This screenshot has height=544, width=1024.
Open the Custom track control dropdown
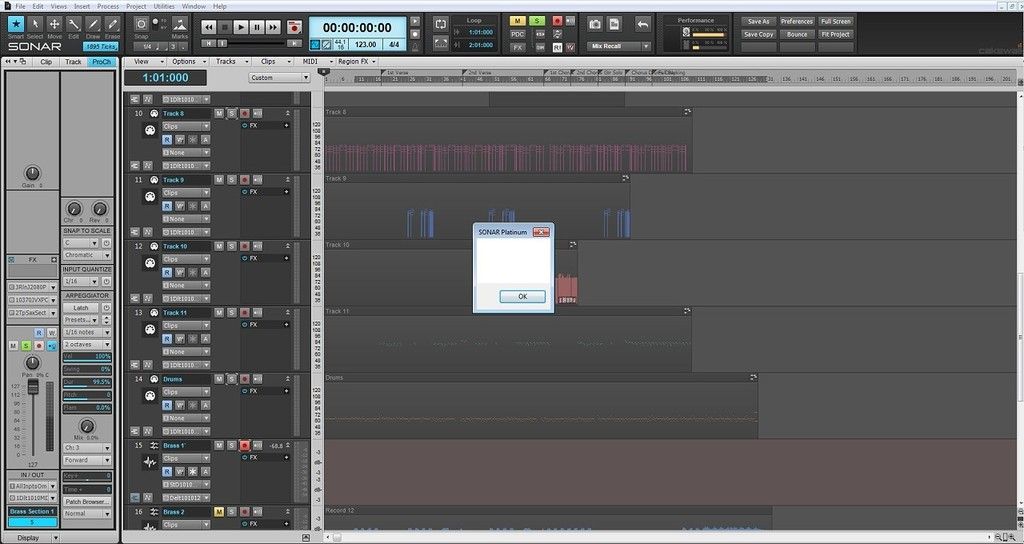click(x=278, y=78)
